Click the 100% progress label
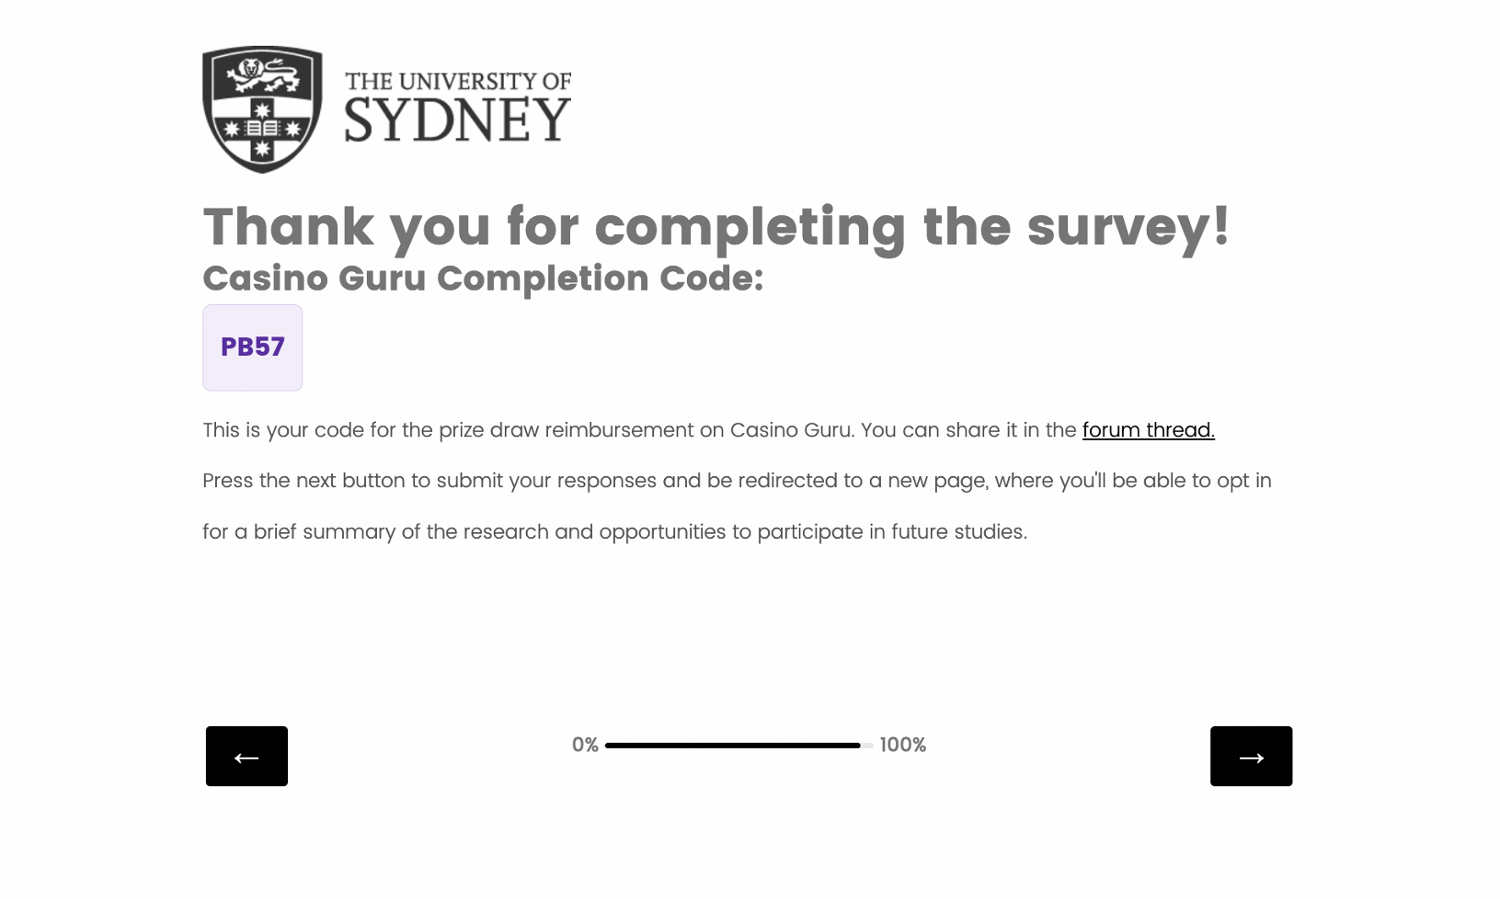Image resolution: width=1500 pixels, height=899 pixels. [x=903, y=745]
